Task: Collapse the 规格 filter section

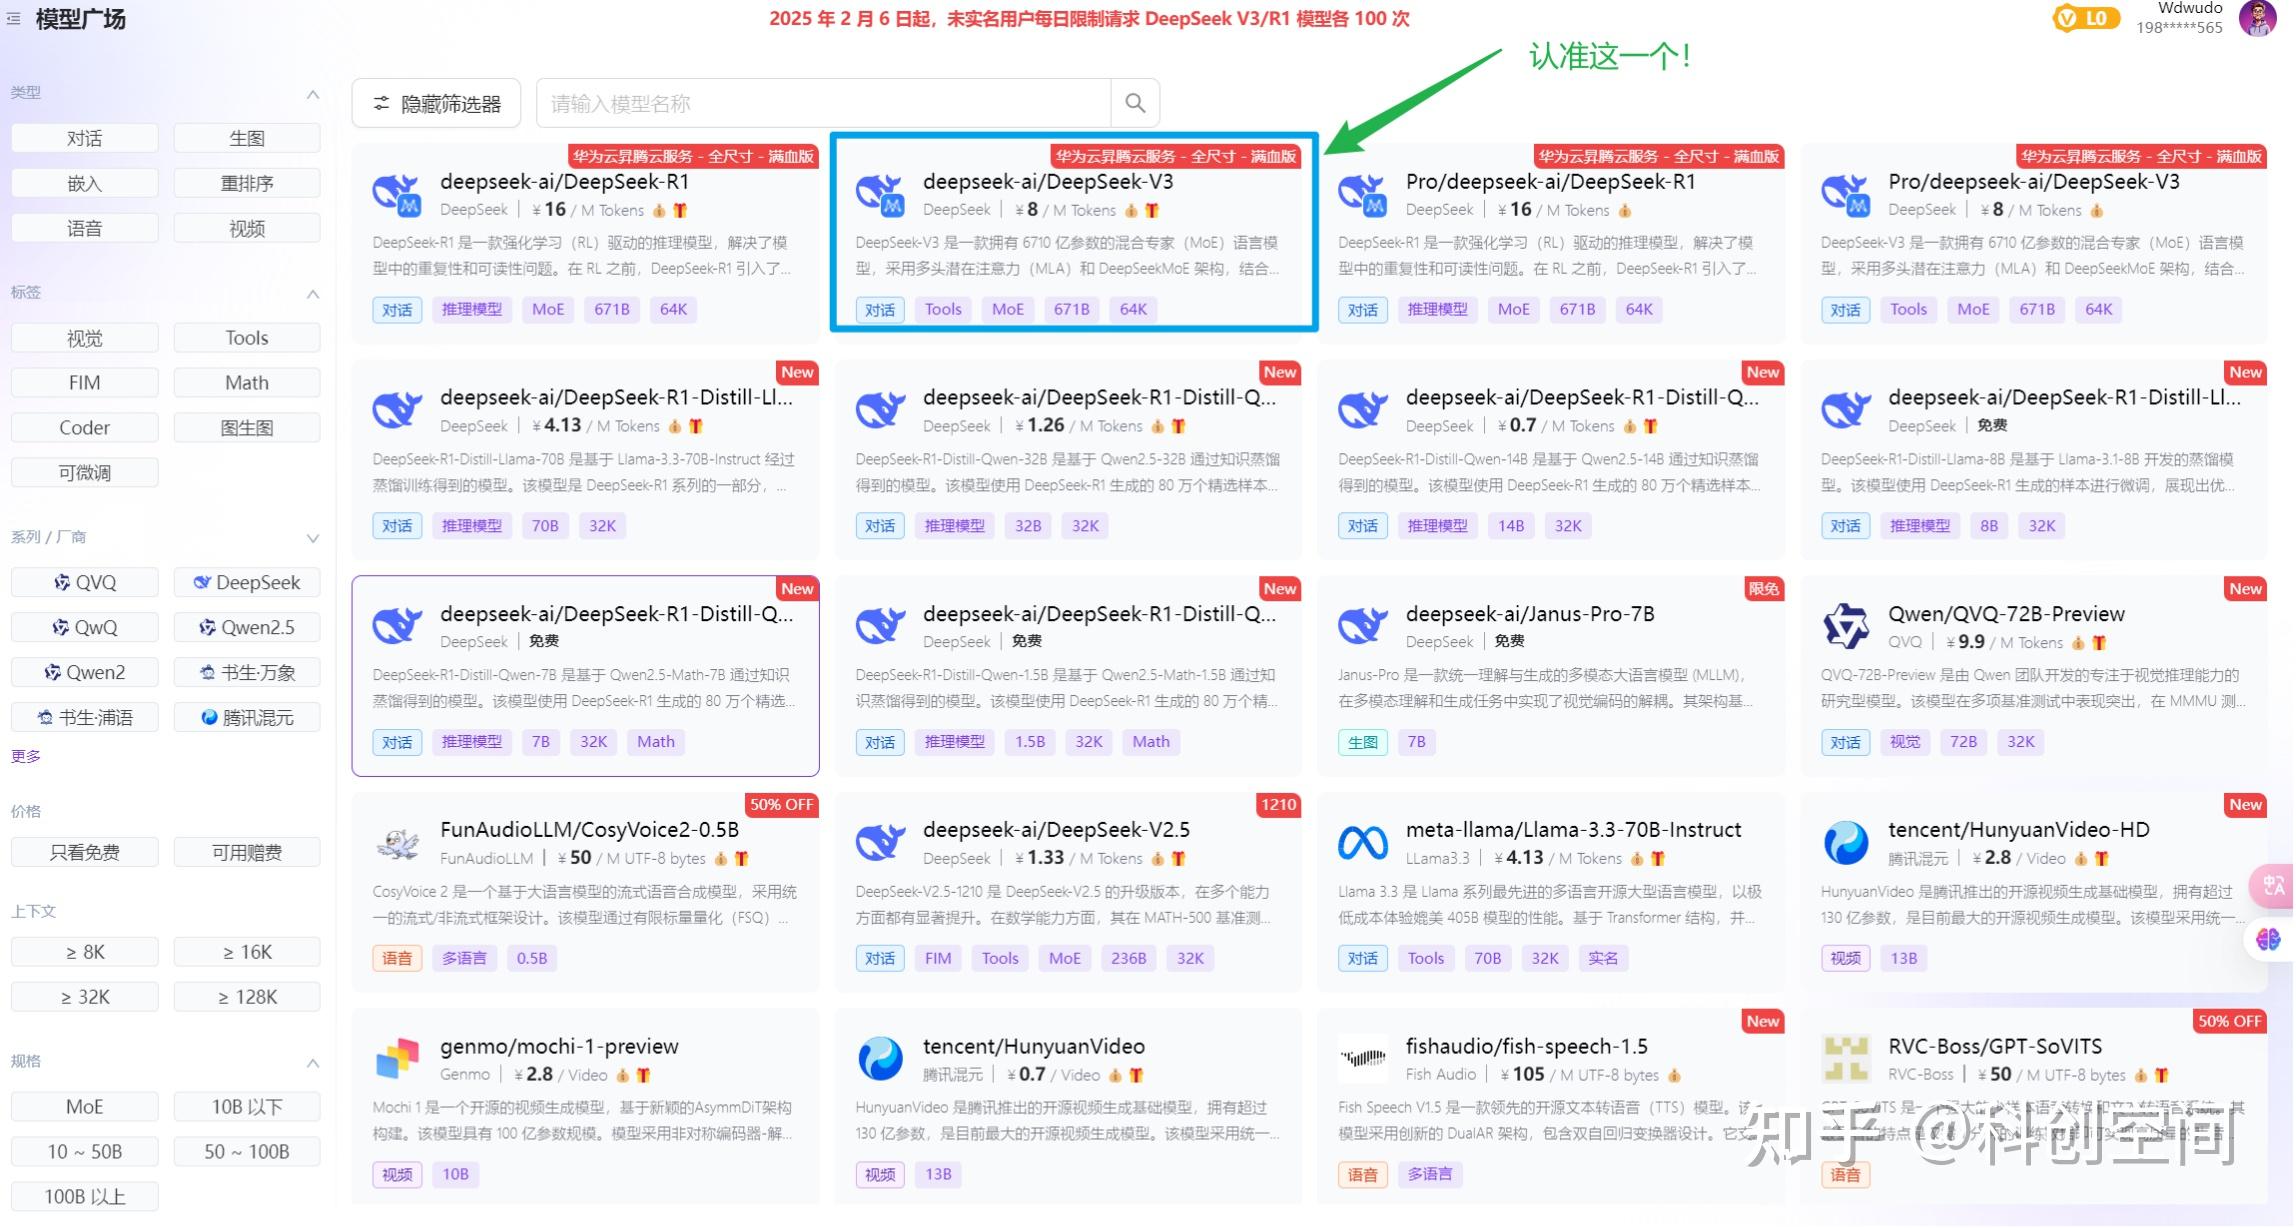Action: pyautogui.click(x=312, y=1062)
